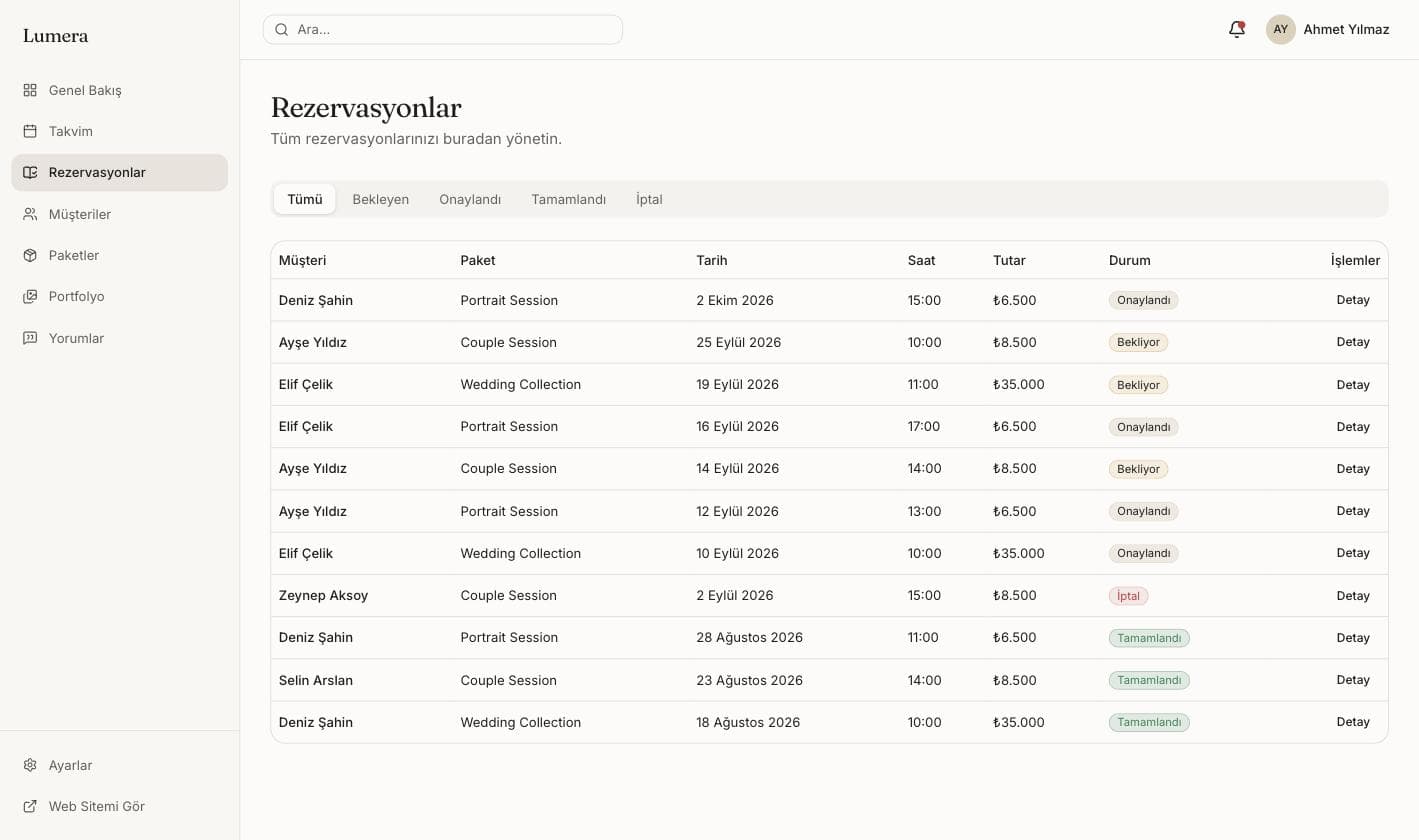
Task: Open Detay for Zeynep Aksoy's reservation
Action: (x=1353, y=595)
